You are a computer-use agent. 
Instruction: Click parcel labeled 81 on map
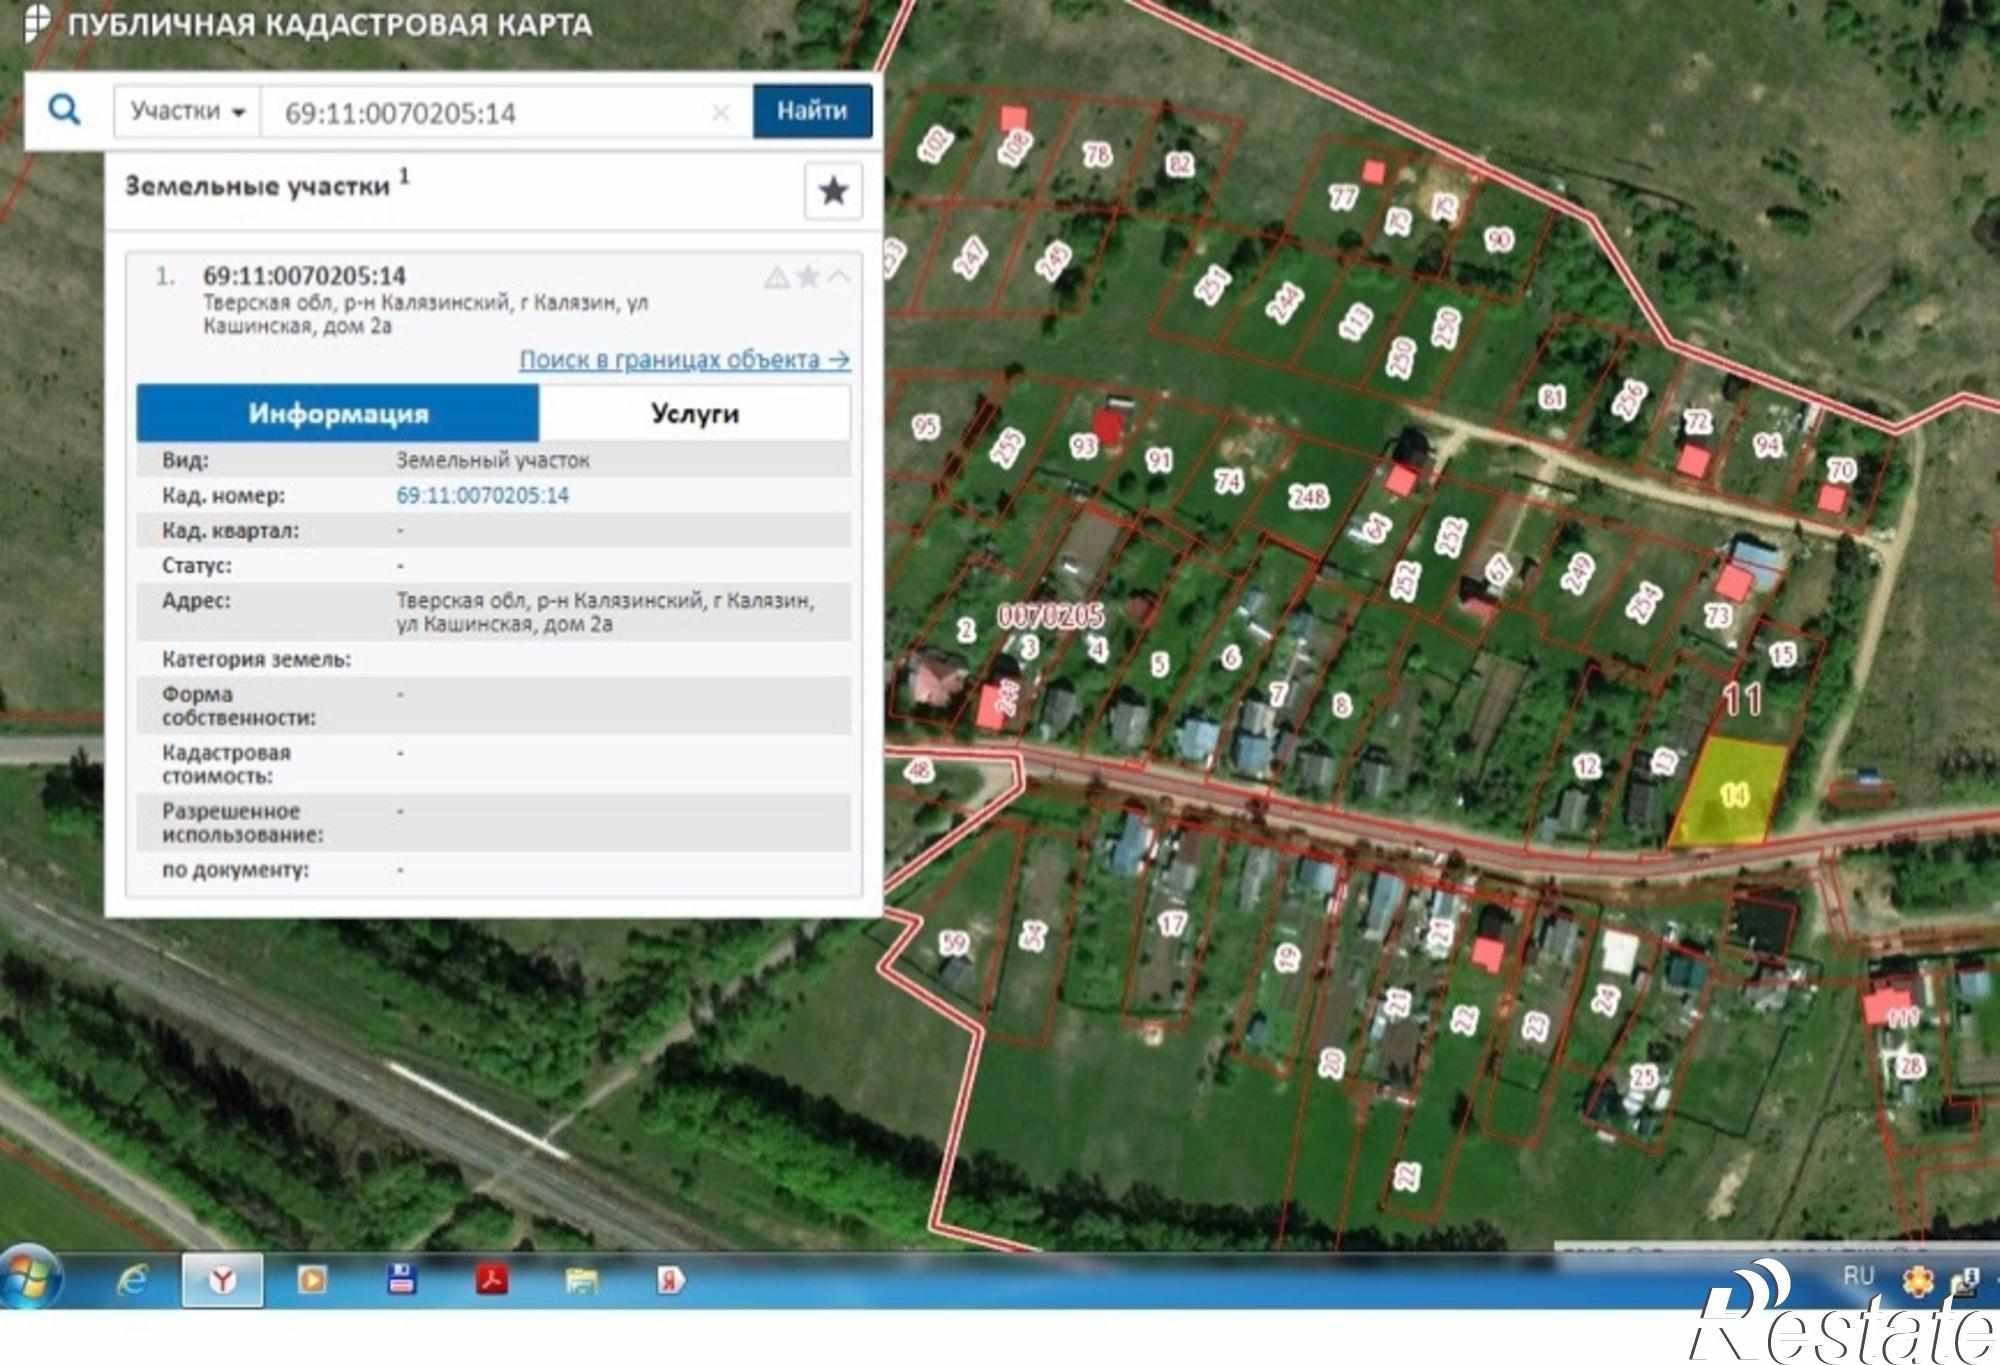pyautogui.click(x=1552, y=398)
